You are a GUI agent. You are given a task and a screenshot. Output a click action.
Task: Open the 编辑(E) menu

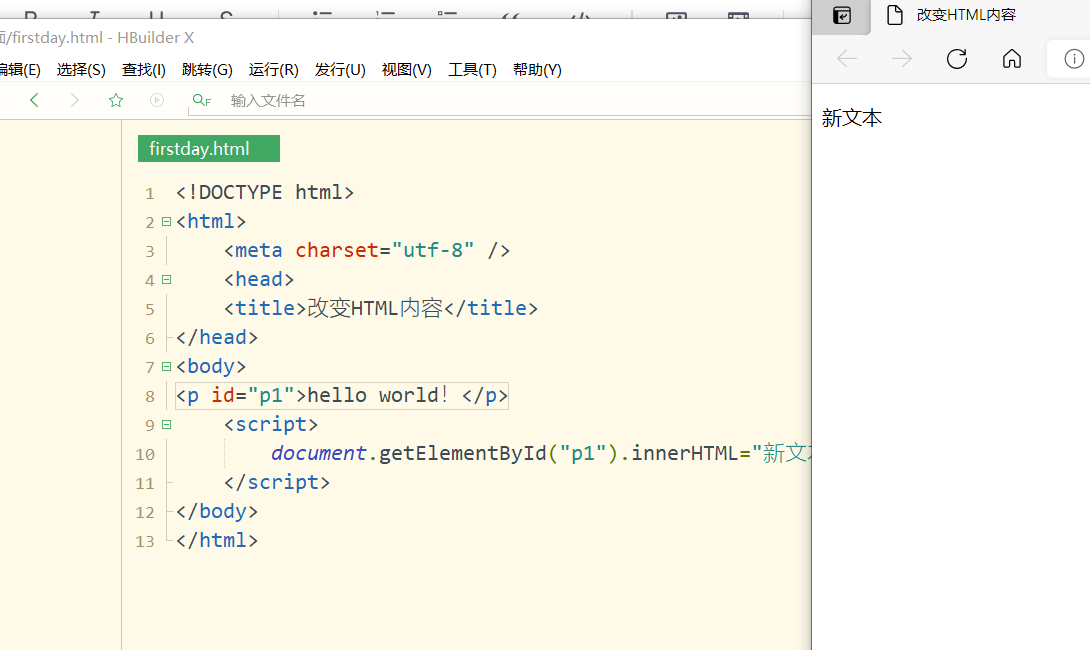pyautogui.click(x=19, y=70)
